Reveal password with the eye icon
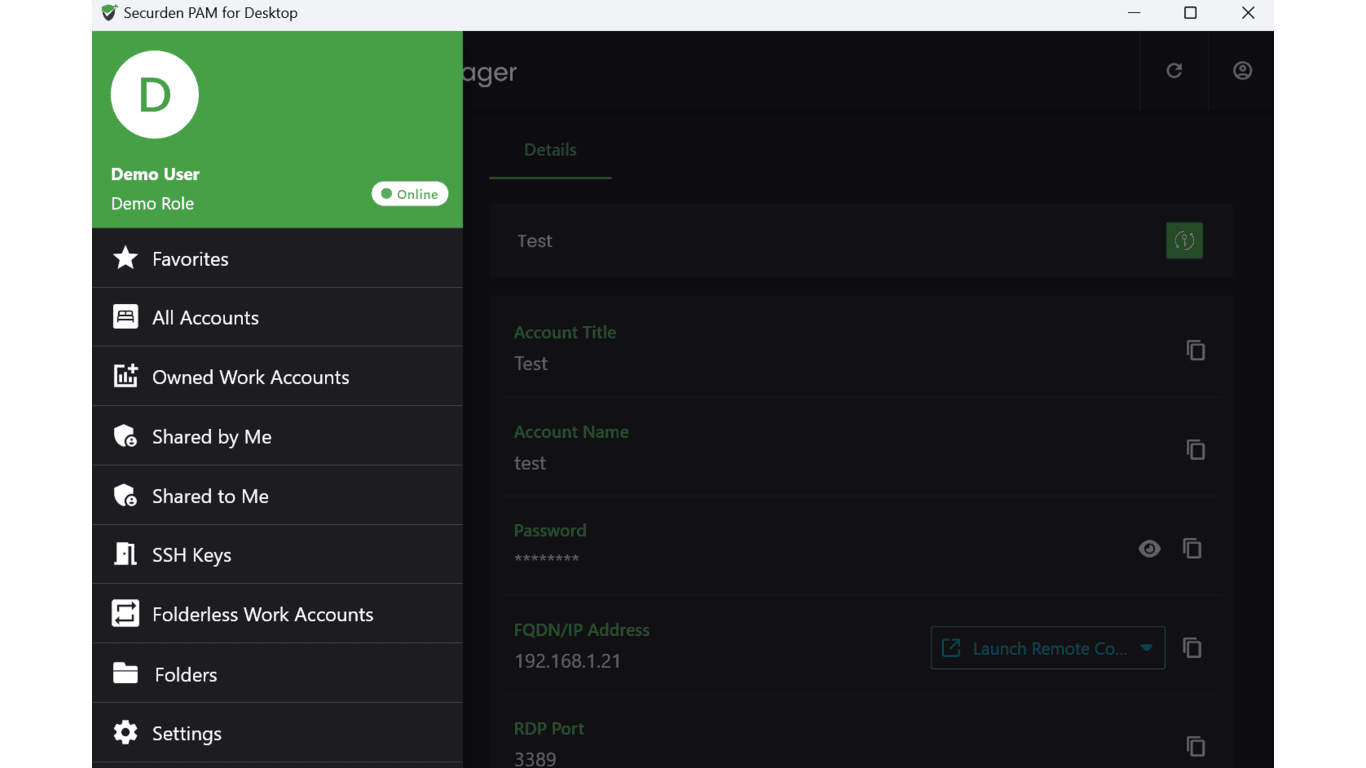Screen dimensions: 1366x768 pyautogui.click(x=1149, y=548)
